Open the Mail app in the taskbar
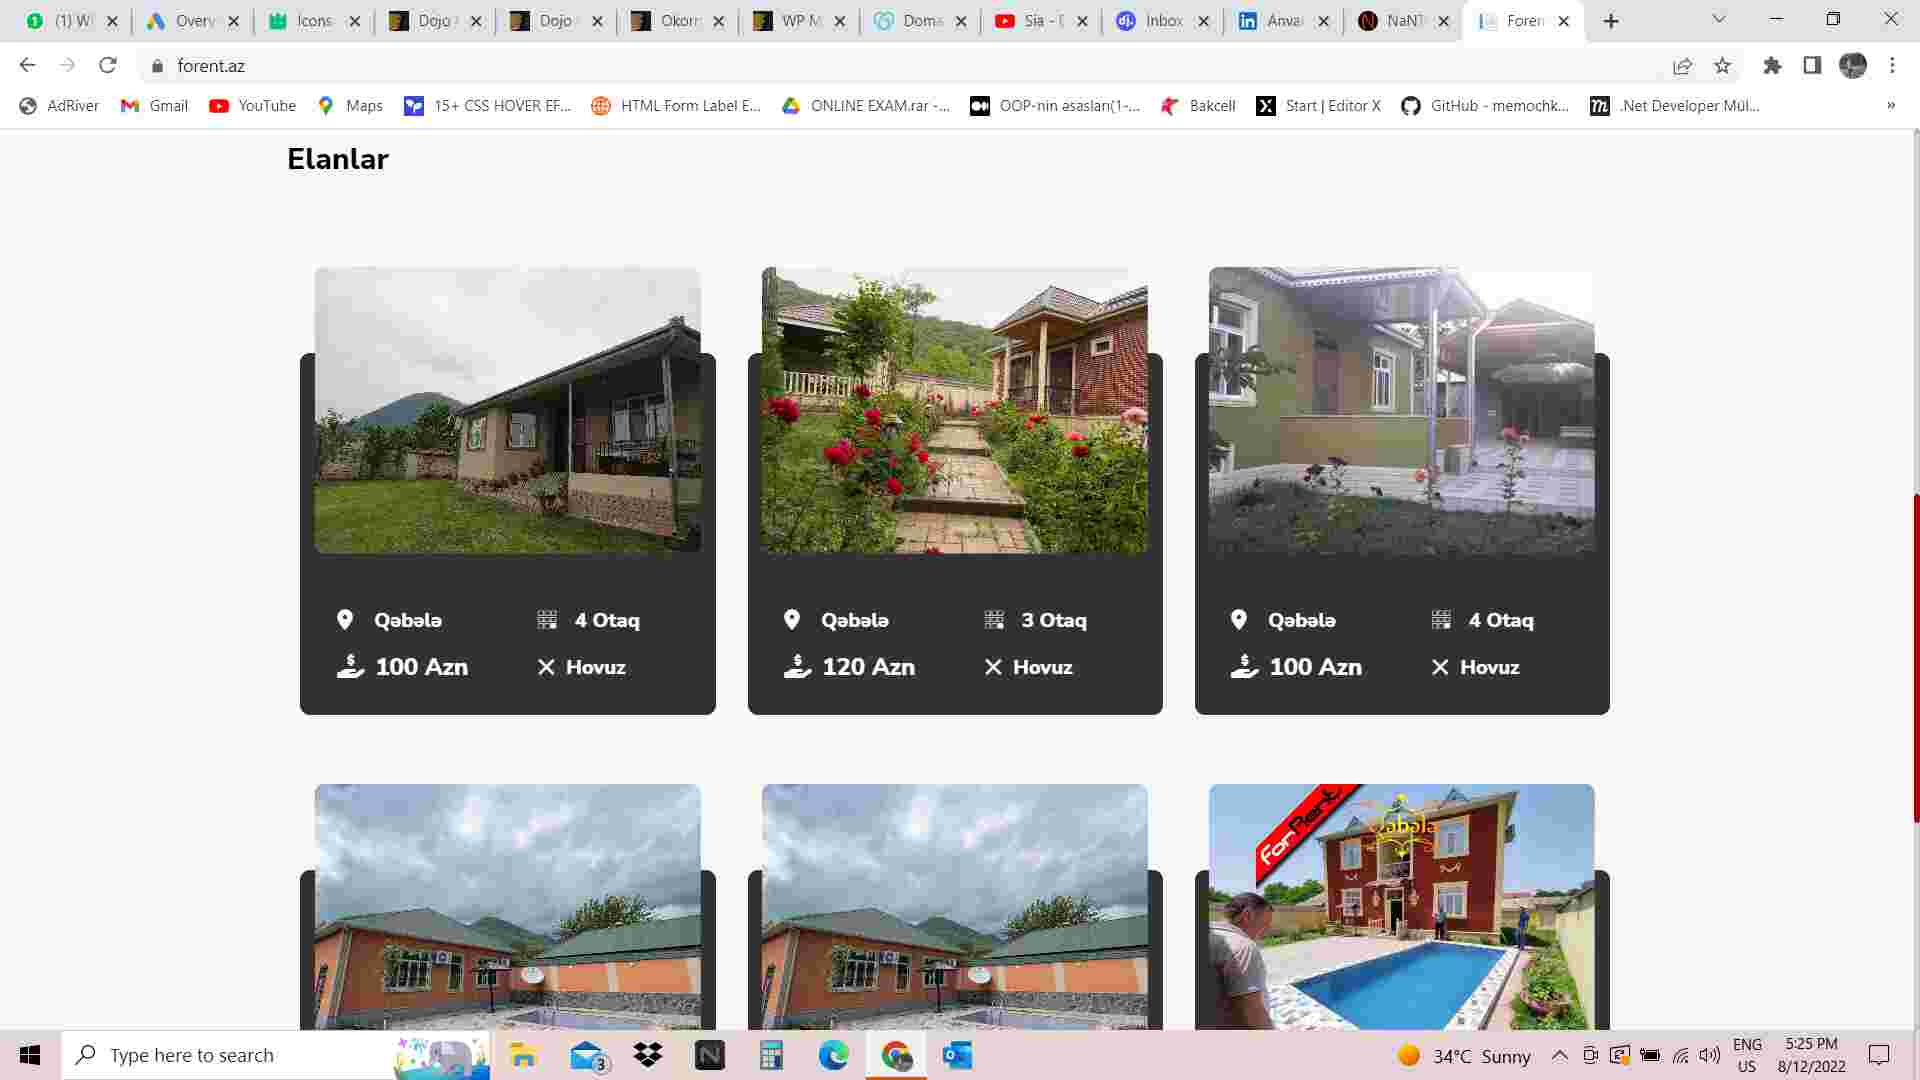 coord(588,1055)
